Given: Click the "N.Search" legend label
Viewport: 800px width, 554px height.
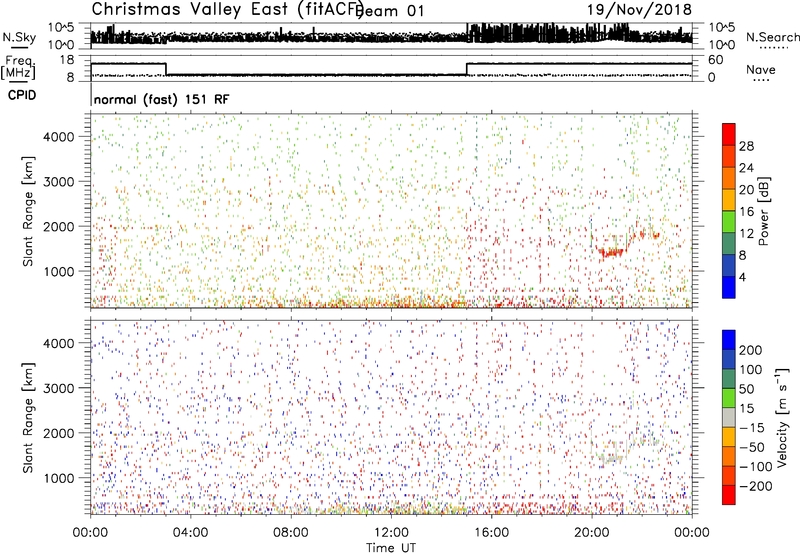Looking at the screenshot, I should click(x=772, y=37).
